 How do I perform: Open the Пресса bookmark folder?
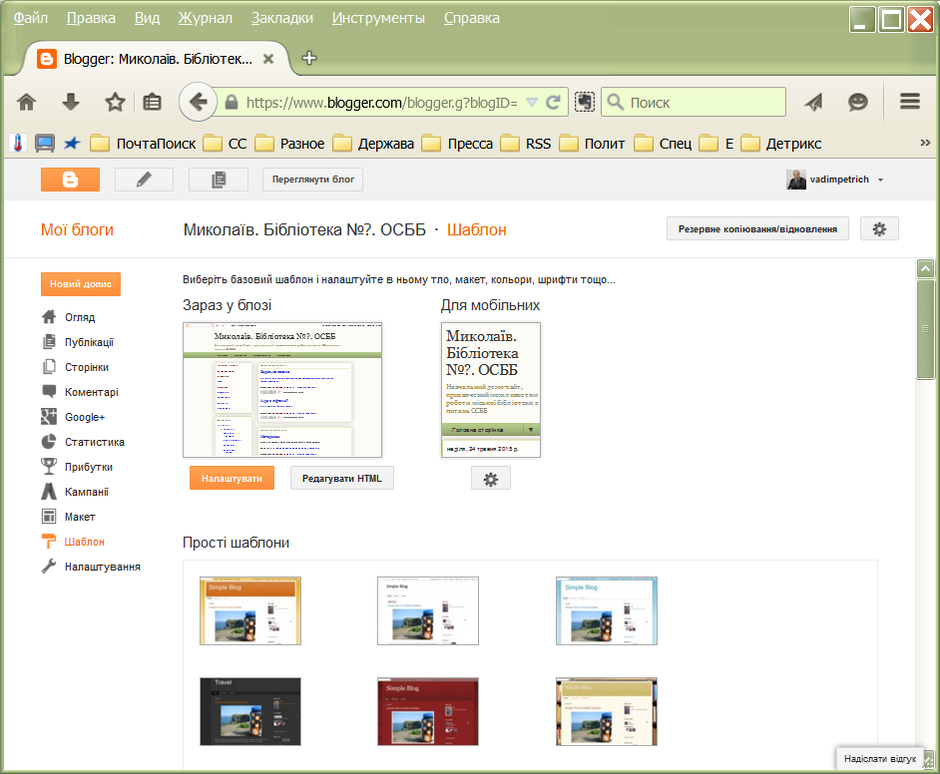457,144
